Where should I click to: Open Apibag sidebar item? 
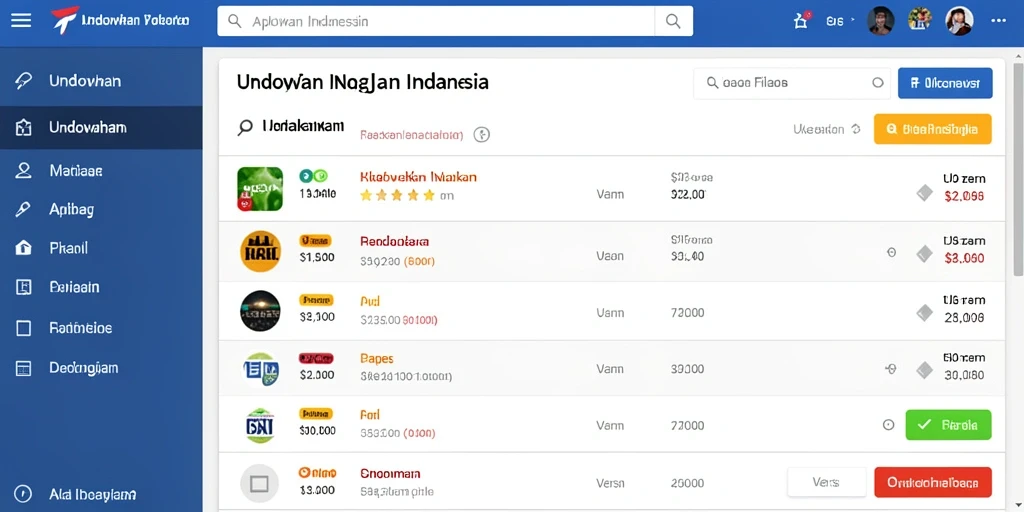coord(101,210)
